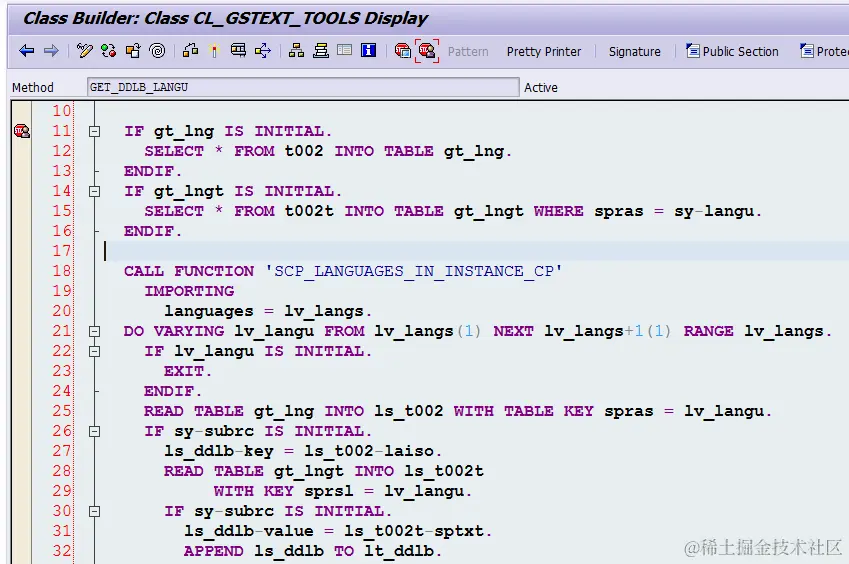Open the Where-Used List icon
The width and height of the screenshot is (849, 564).
pos(238,51)
